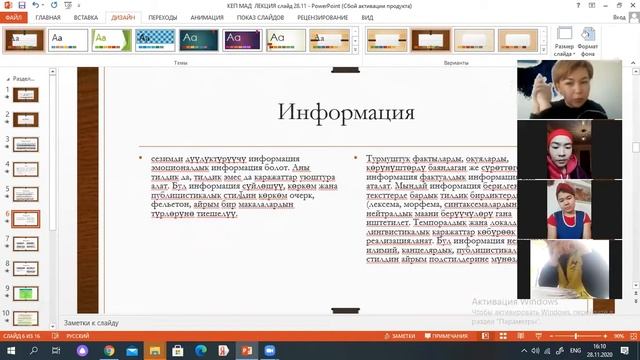Click the slide title Информация
Image resolution: width=640 pixels, height=360 pixels.
pyautogui.click(x=346, y=111)
